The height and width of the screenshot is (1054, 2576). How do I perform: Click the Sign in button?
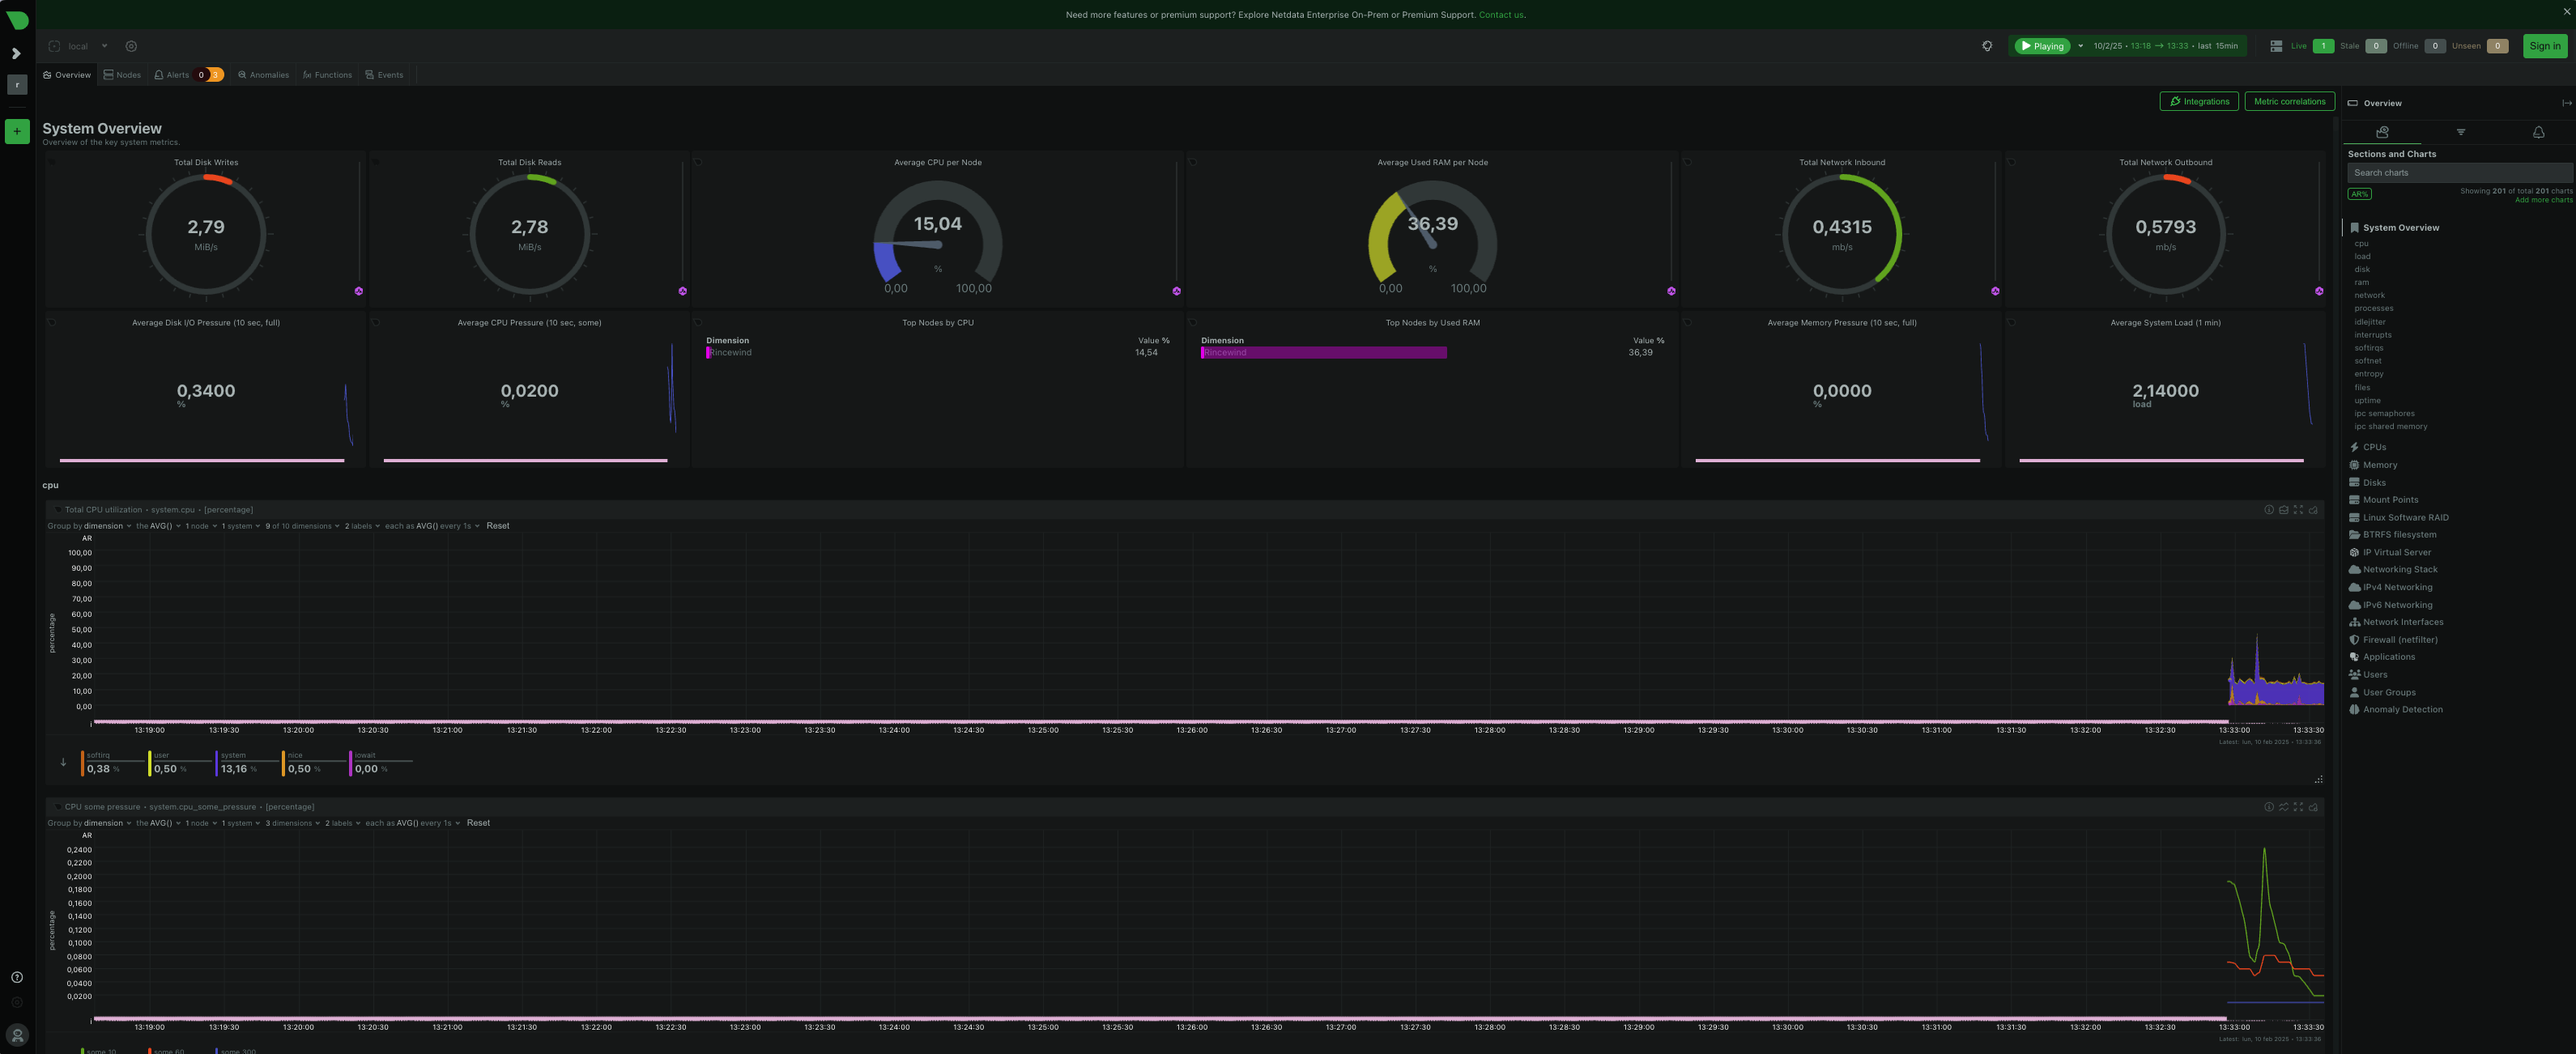(2545, 46)
